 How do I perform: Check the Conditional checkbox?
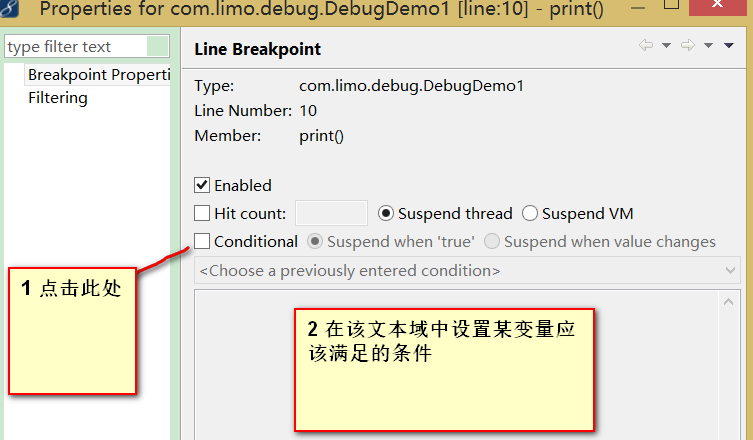coord(202,241)
